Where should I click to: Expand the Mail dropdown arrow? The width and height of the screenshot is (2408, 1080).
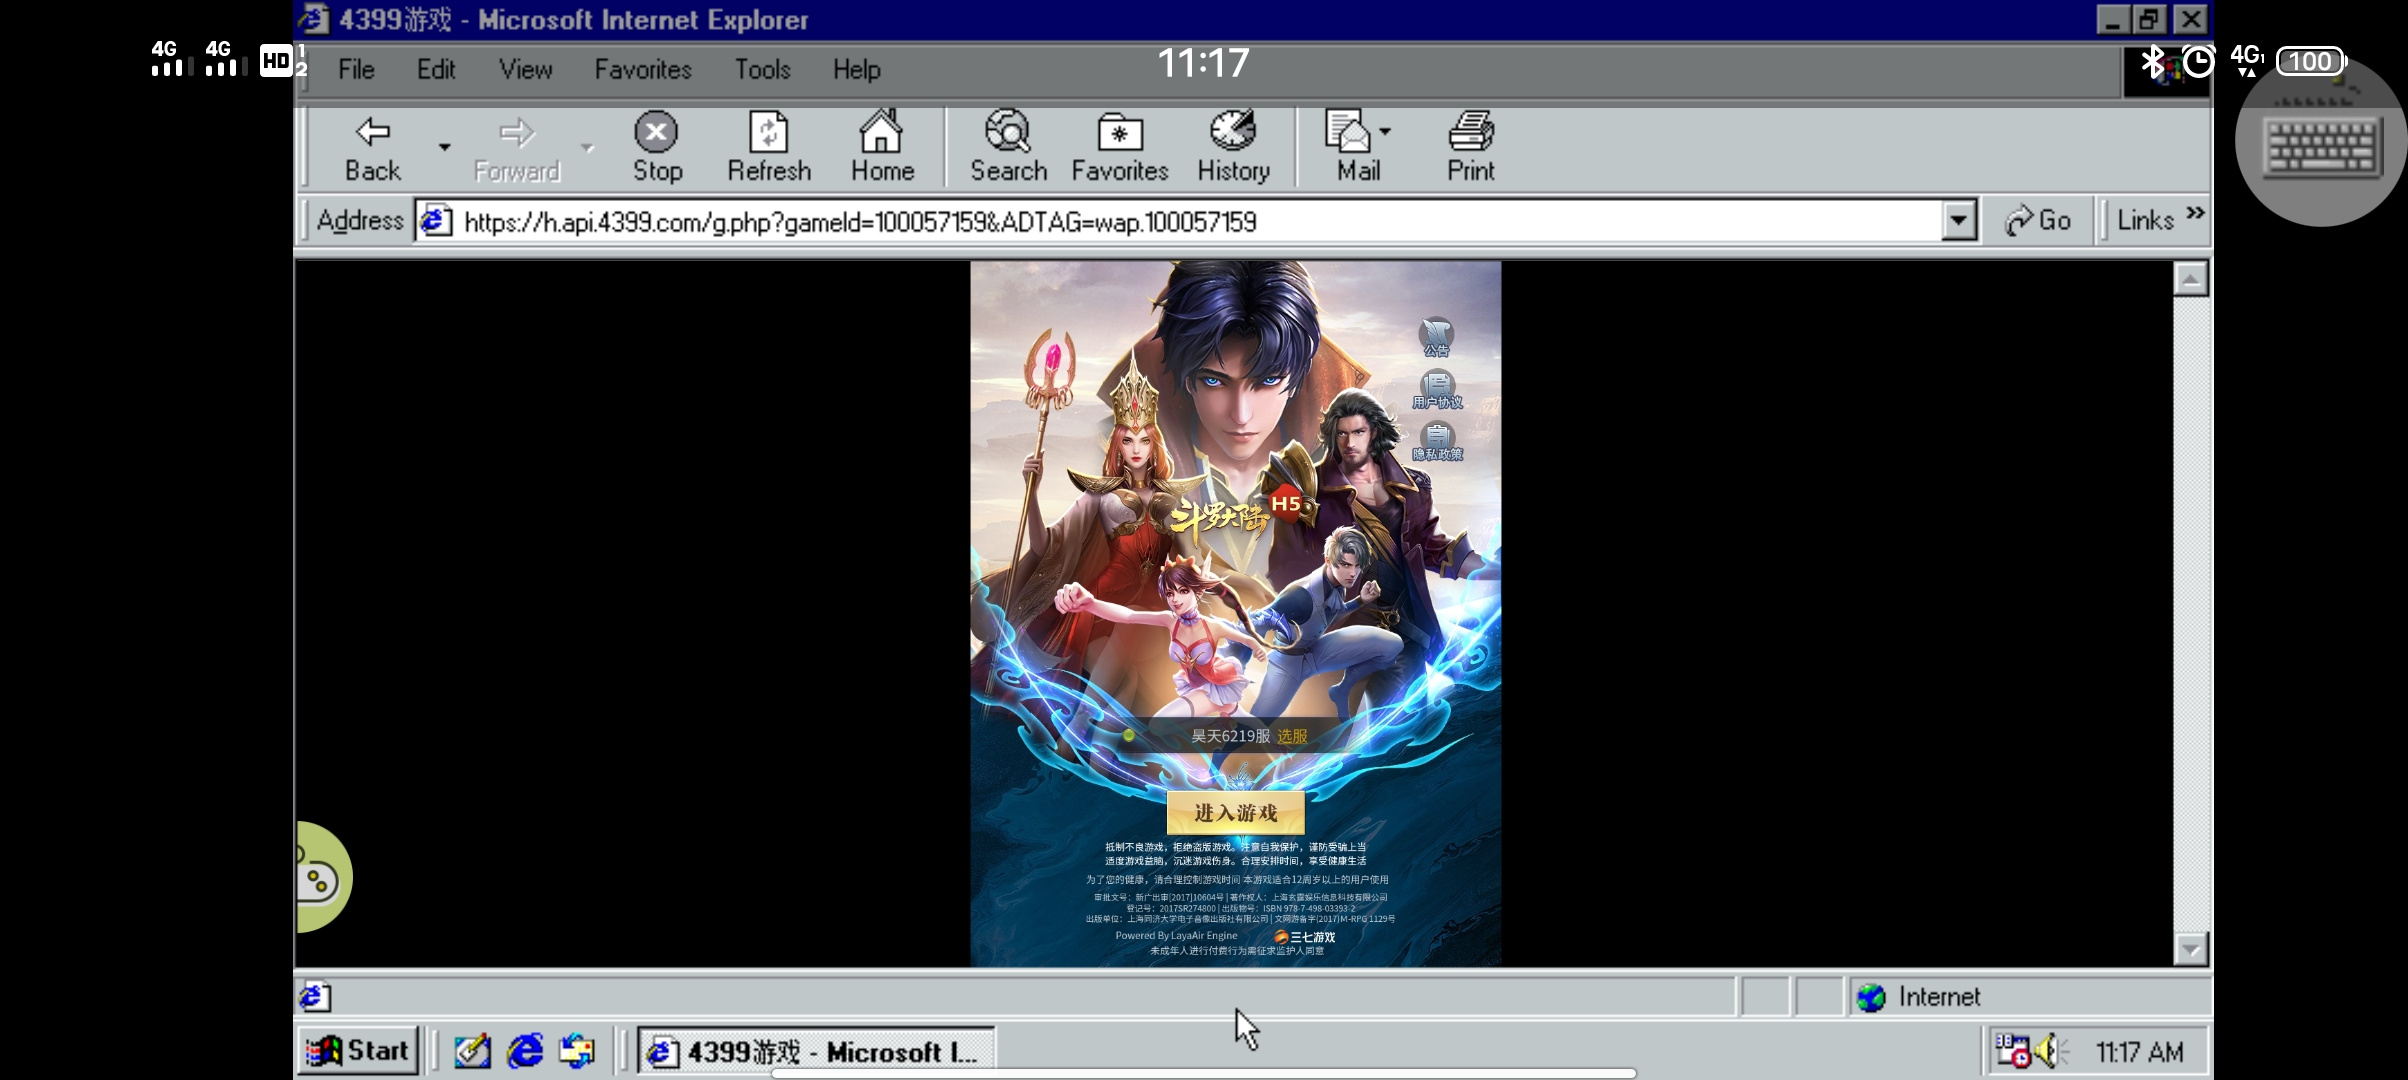(1385, 131)
